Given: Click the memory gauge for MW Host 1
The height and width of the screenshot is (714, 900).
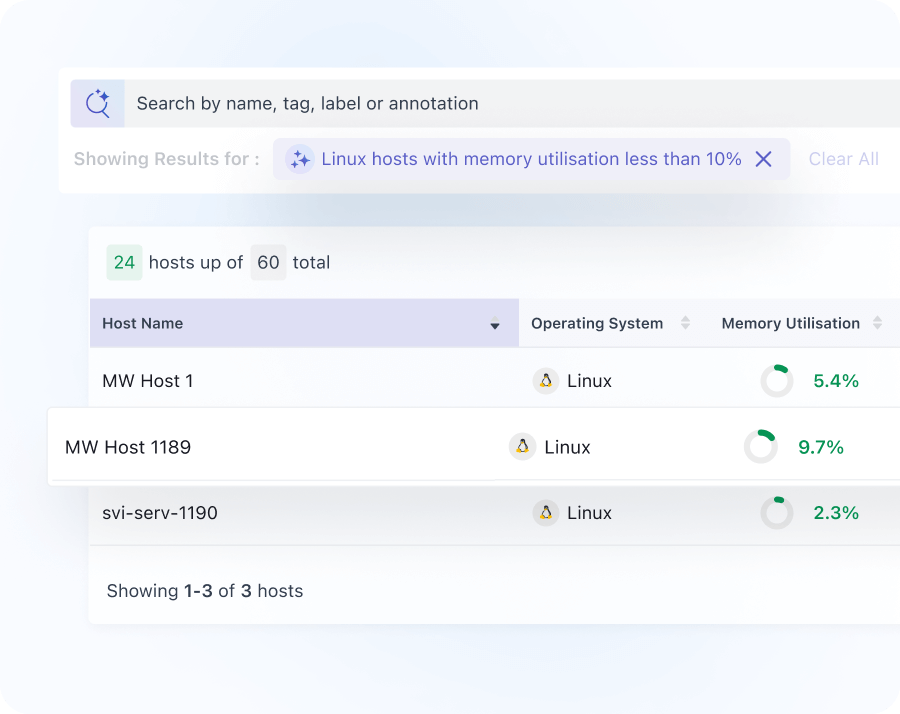Looking at the screenshot, I should coord(777,381).
